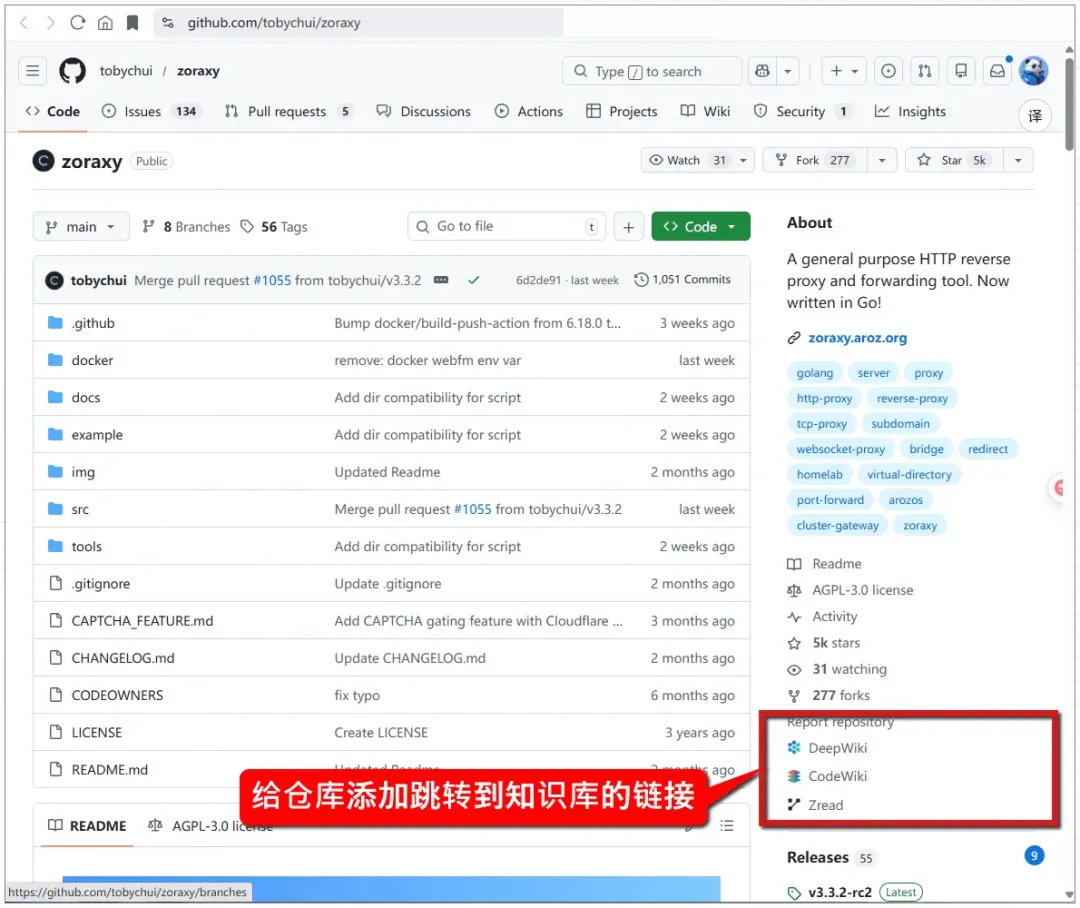Open browser home button
The height and width of the screenshot is (908, 1080).
105,23
